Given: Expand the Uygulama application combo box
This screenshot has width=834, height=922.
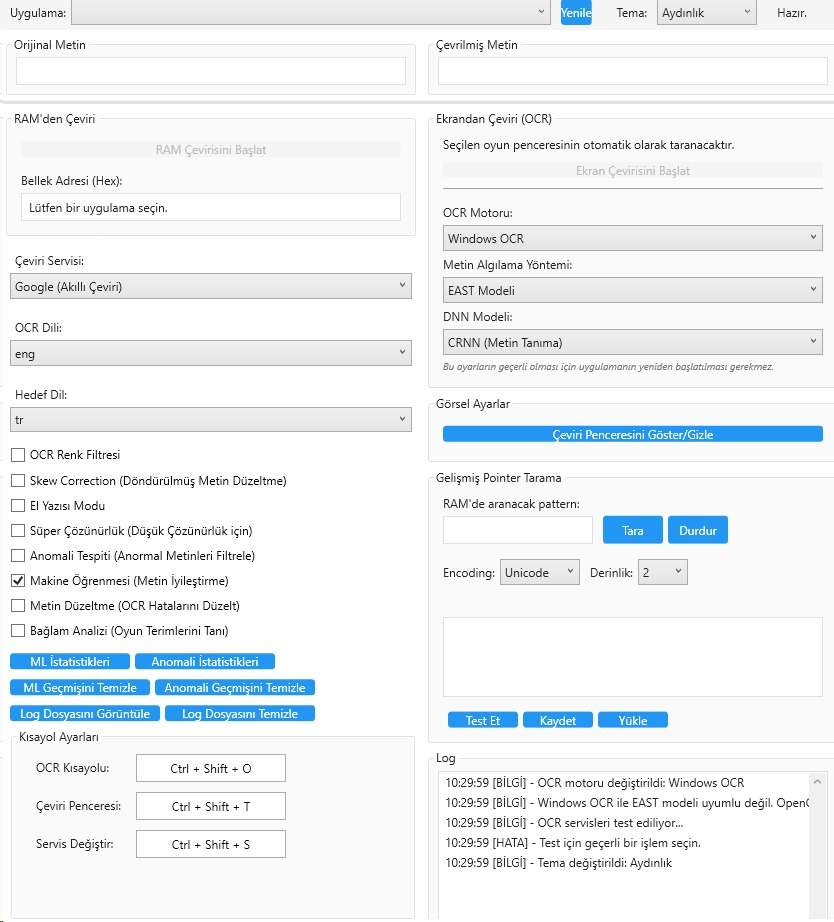Looking at the screenshot, I should (x=311, y=13).
